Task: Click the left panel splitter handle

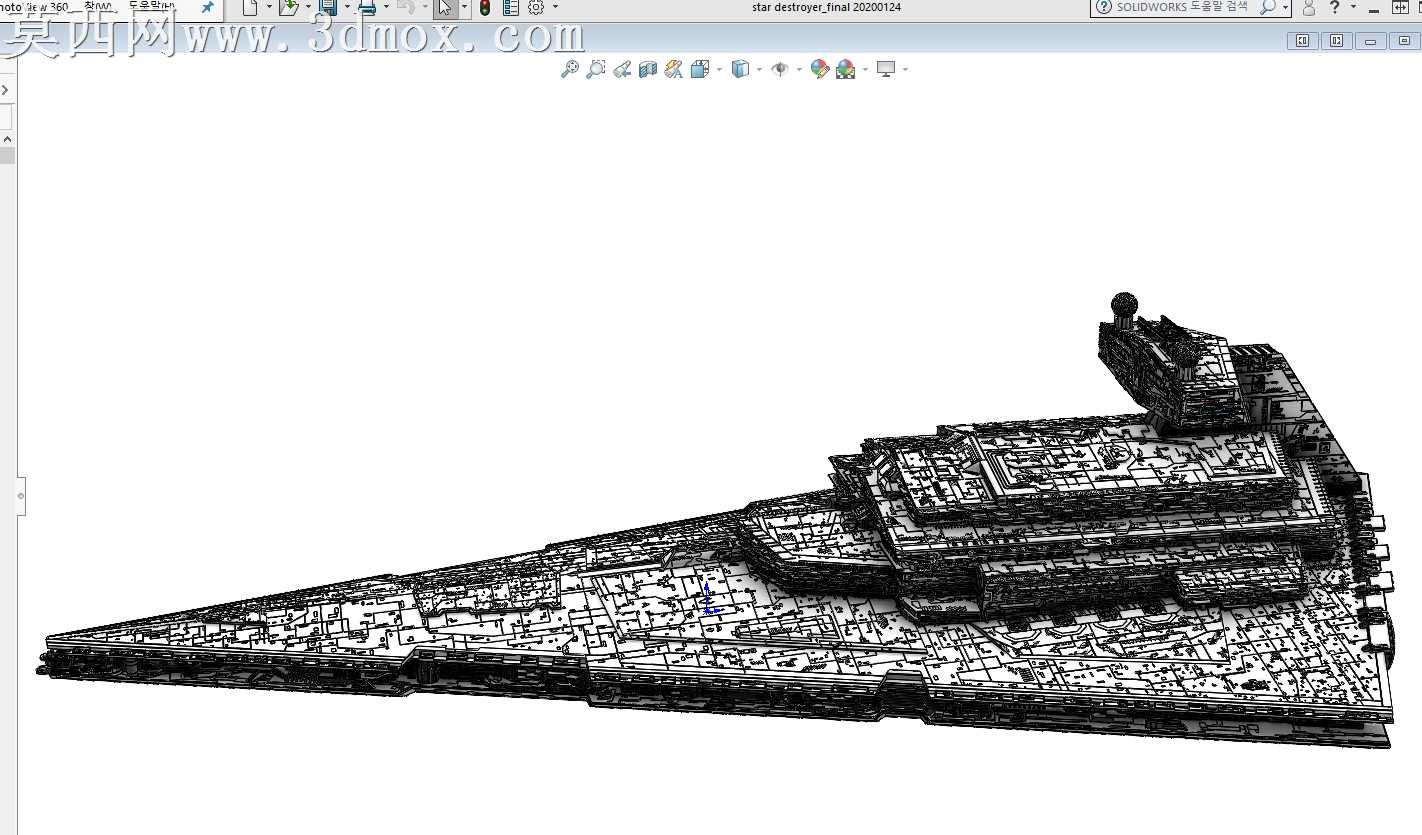Action: point(21,495)
